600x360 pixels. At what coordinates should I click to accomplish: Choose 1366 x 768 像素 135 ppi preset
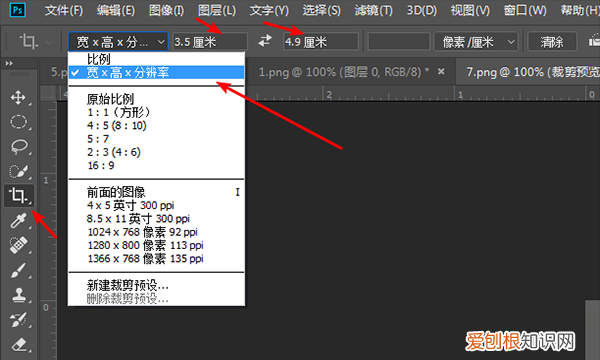[156, 259]
